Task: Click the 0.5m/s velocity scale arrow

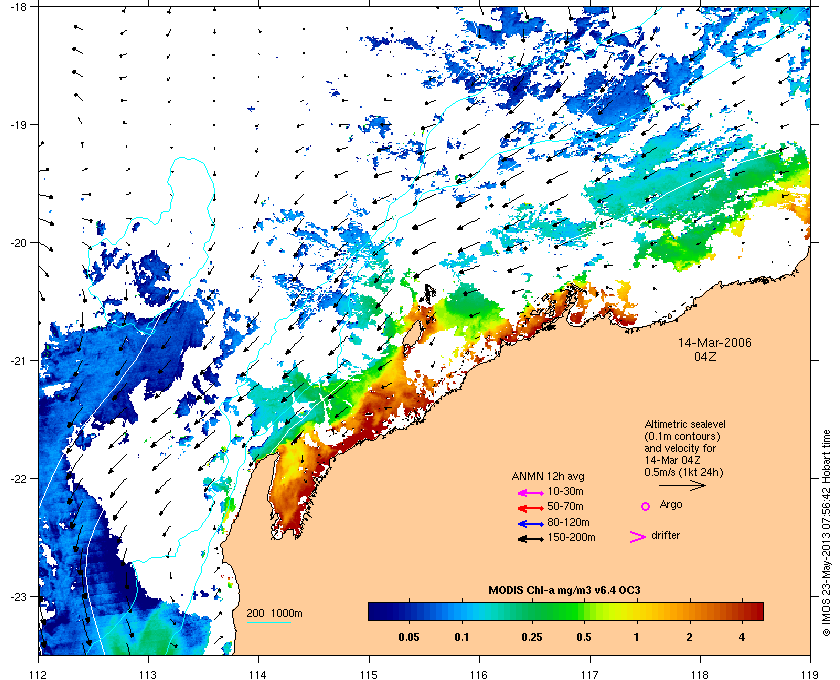Action: (x=682, y=486)
